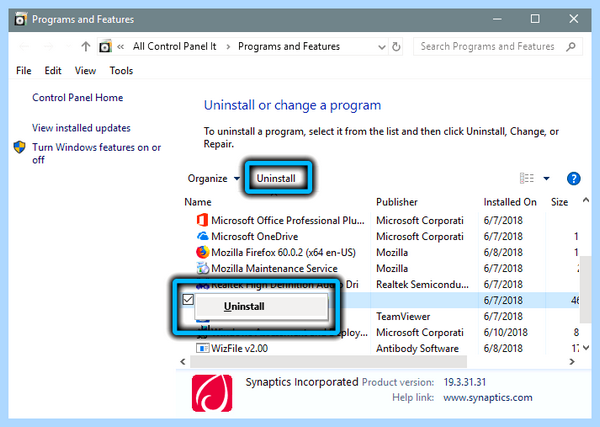Click the Mozilla Maintenance Service icon

[x=202, y=268]
